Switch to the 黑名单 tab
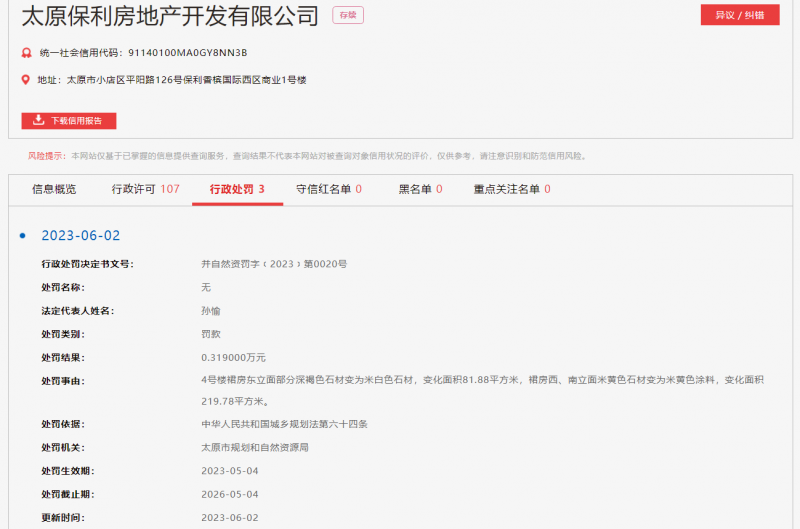 click(x=420, y=189)
